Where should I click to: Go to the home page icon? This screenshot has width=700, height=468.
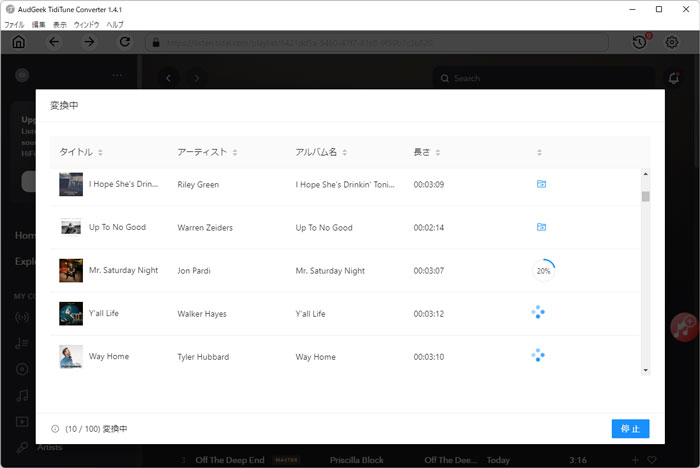coord(18,42)
